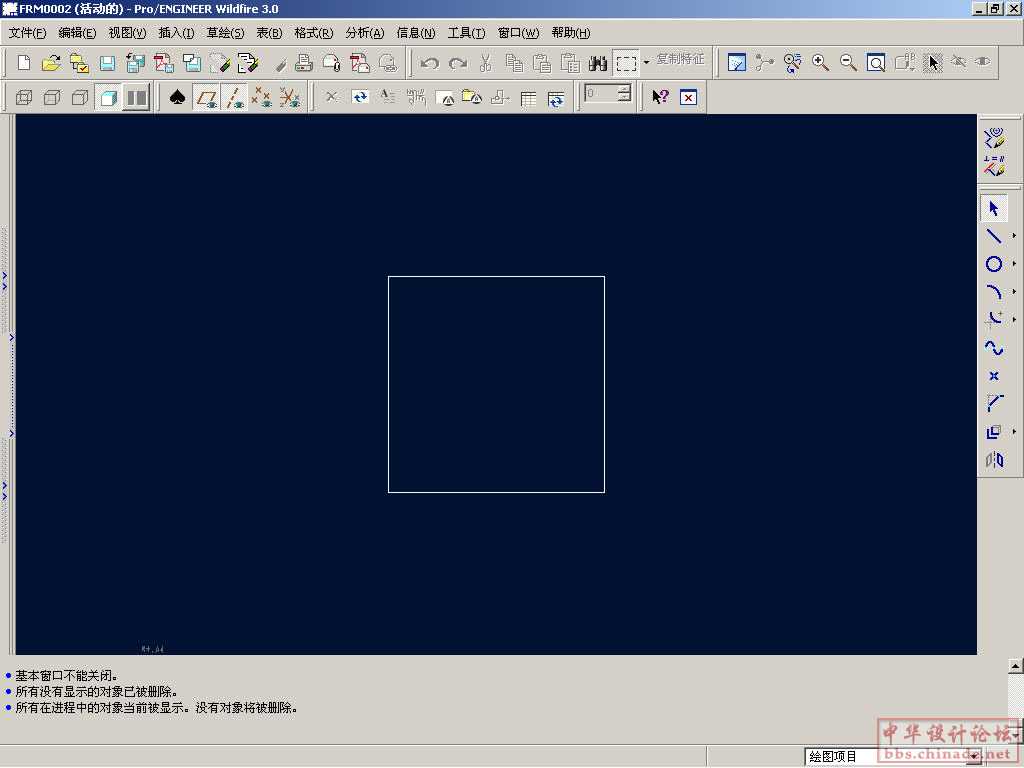Toggle hidden line display mode
The width and height of the screenshot is (1024, 768).
click(x=52, y=97)
